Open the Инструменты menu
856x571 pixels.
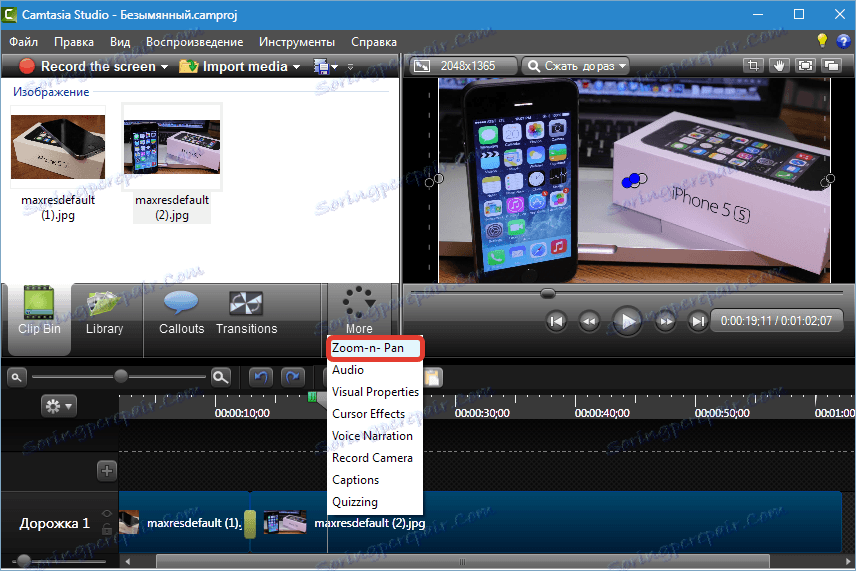tap(297, 42)
